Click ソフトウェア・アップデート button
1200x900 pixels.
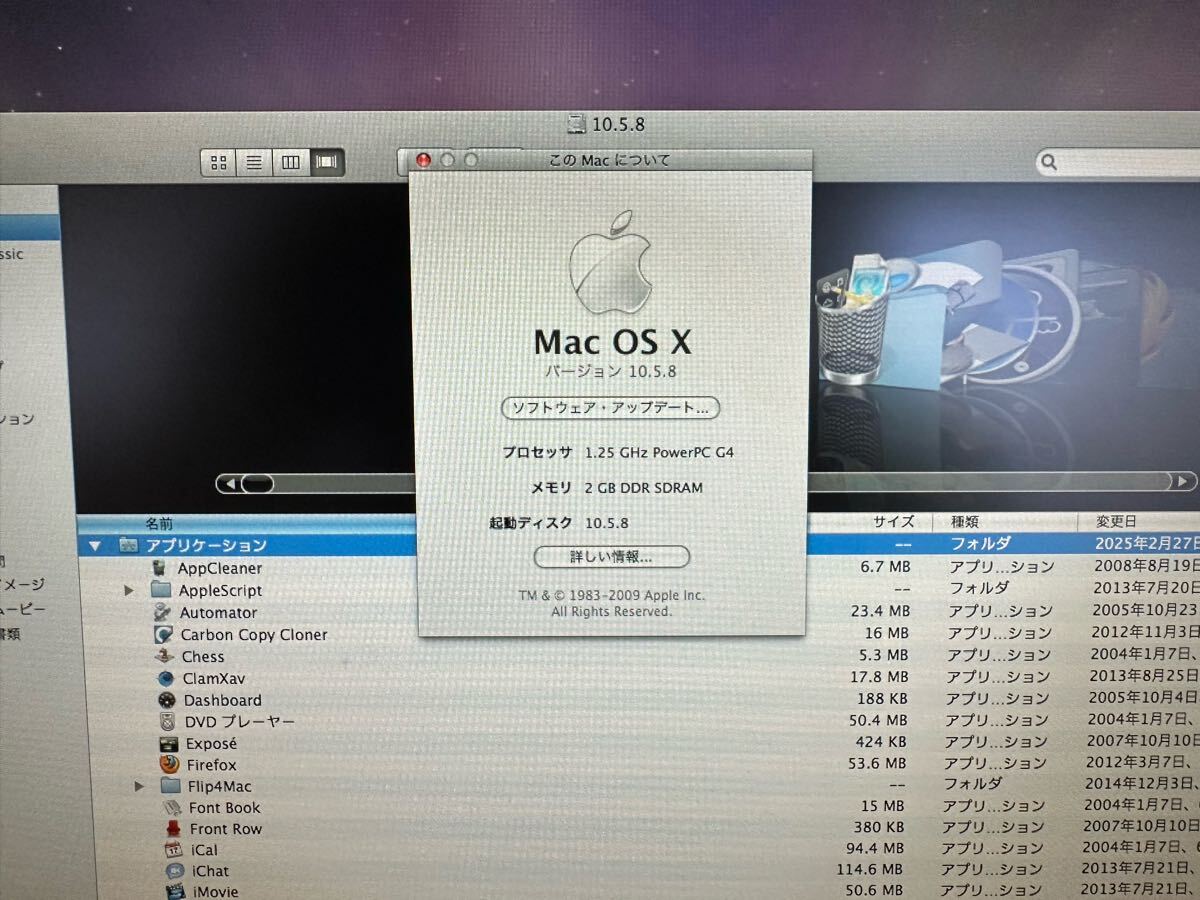610,408
